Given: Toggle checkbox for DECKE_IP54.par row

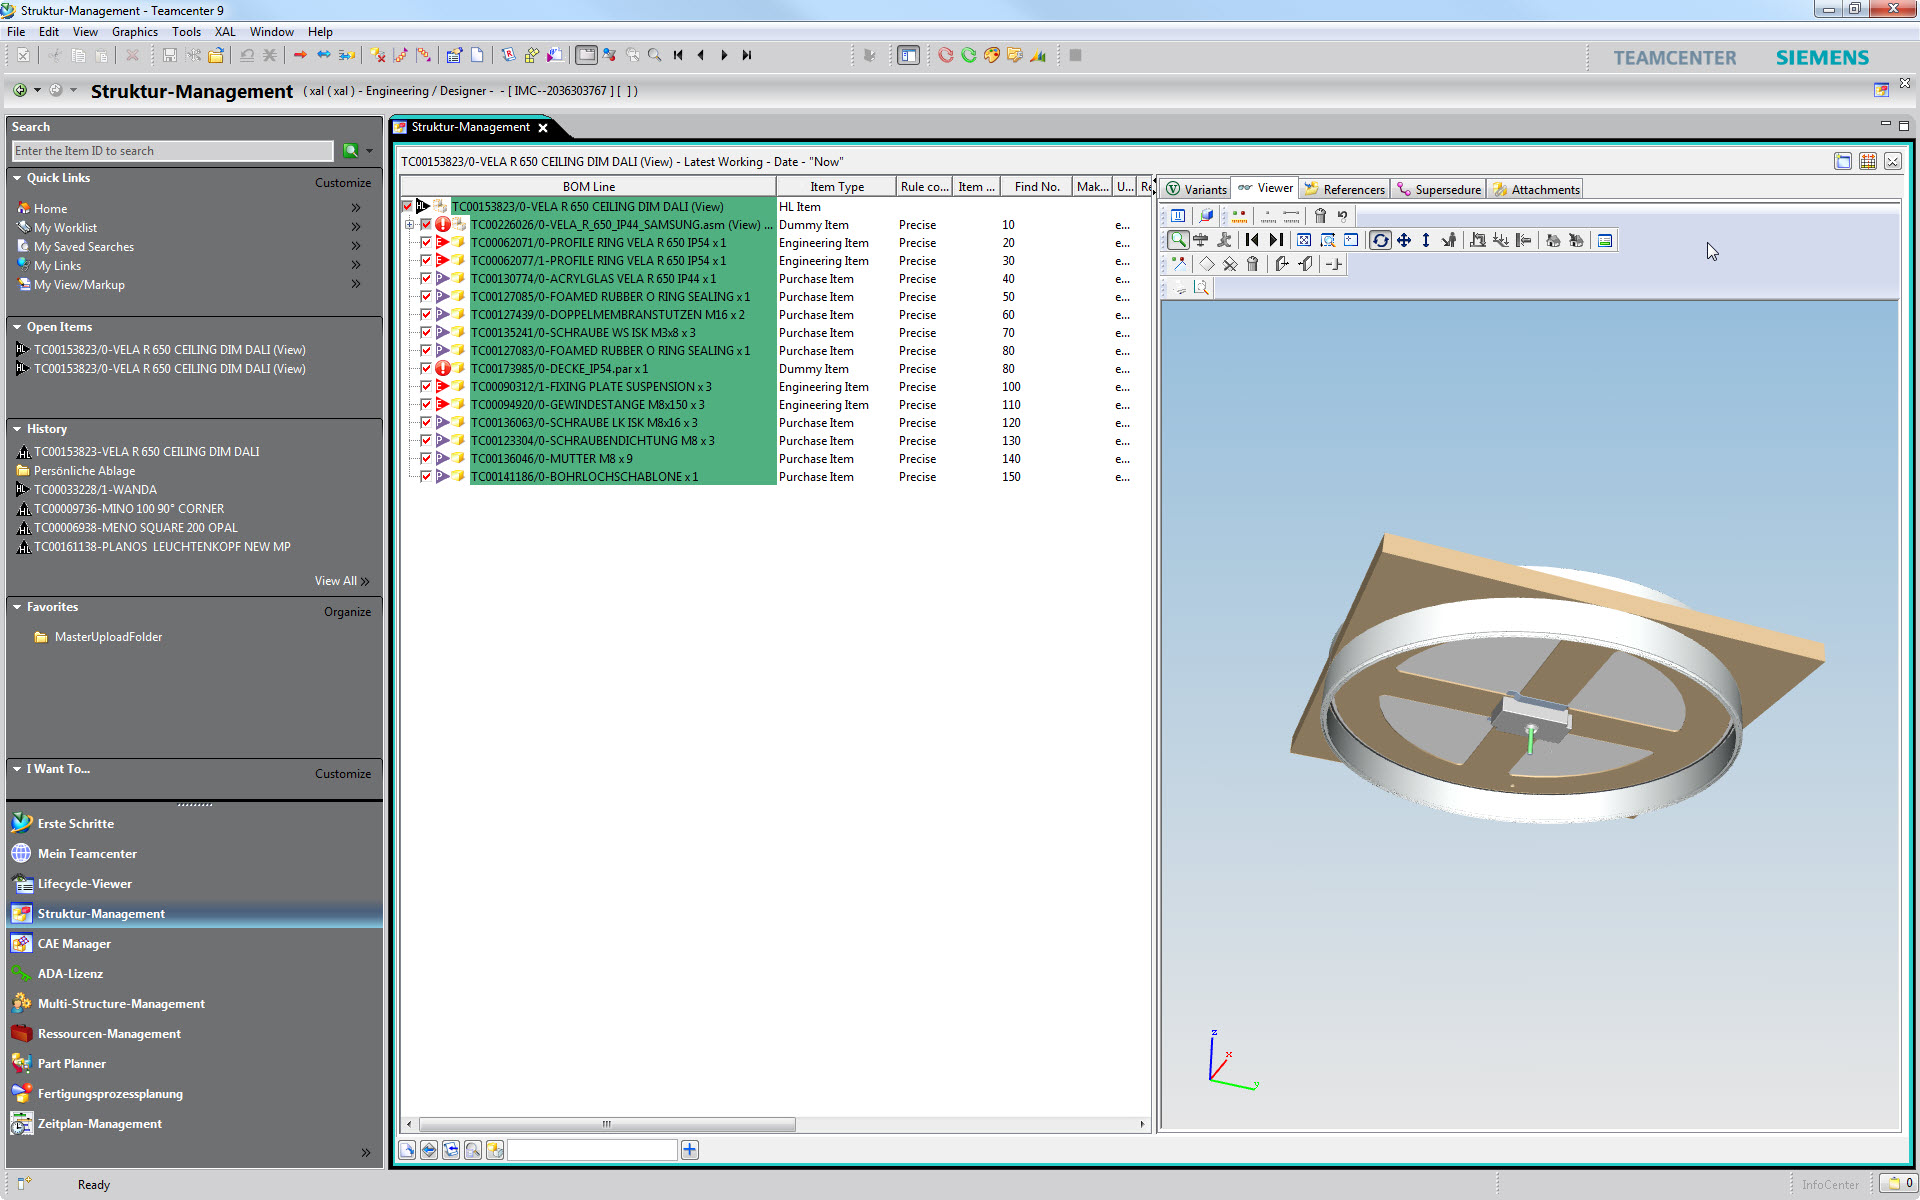Looking at the screenshot, I should 426,369.
